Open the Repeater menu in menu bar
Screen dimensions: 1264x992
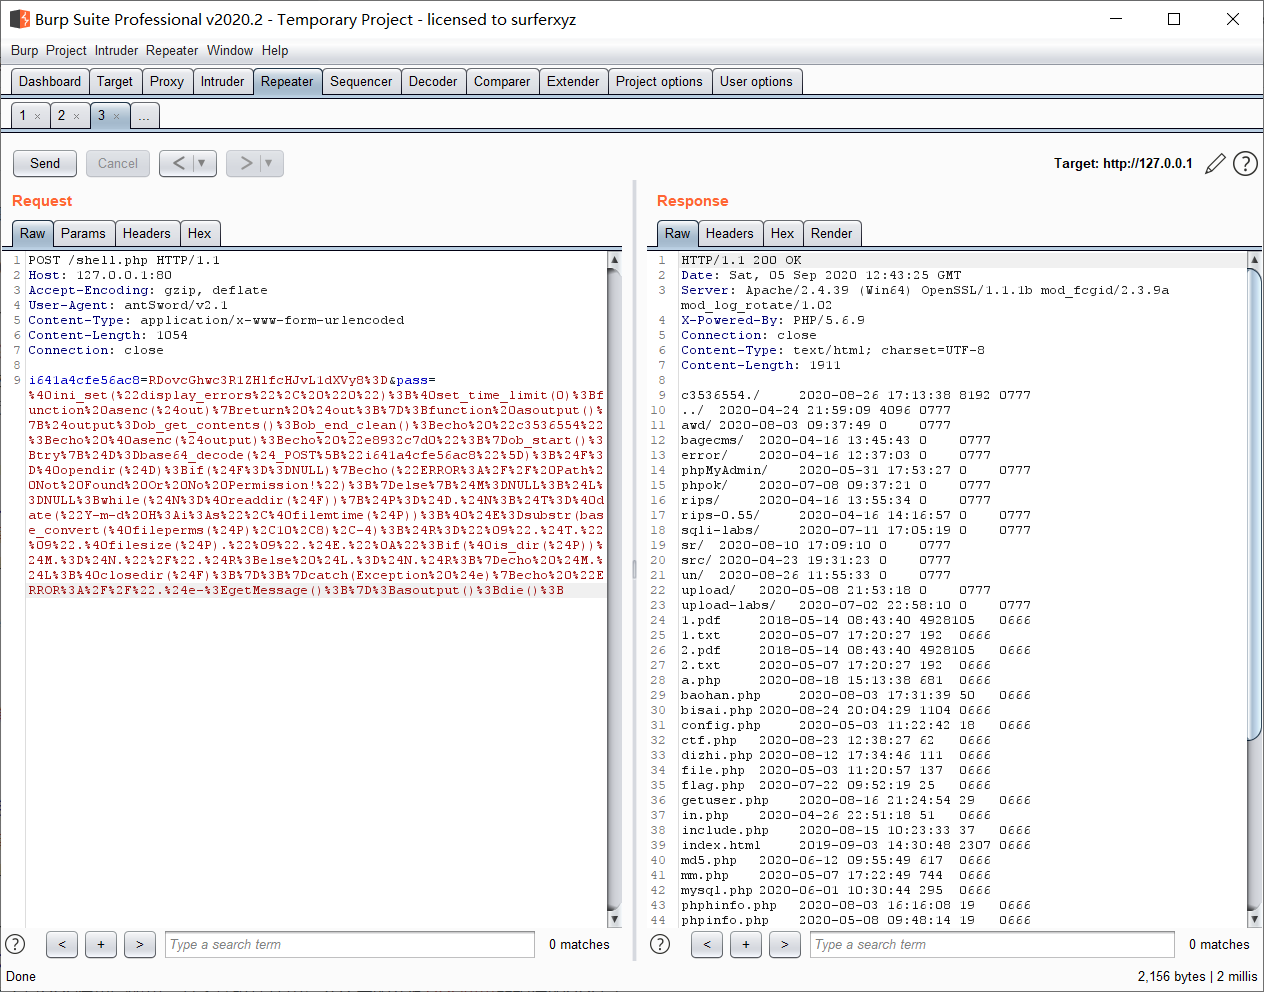click(172, 51)
